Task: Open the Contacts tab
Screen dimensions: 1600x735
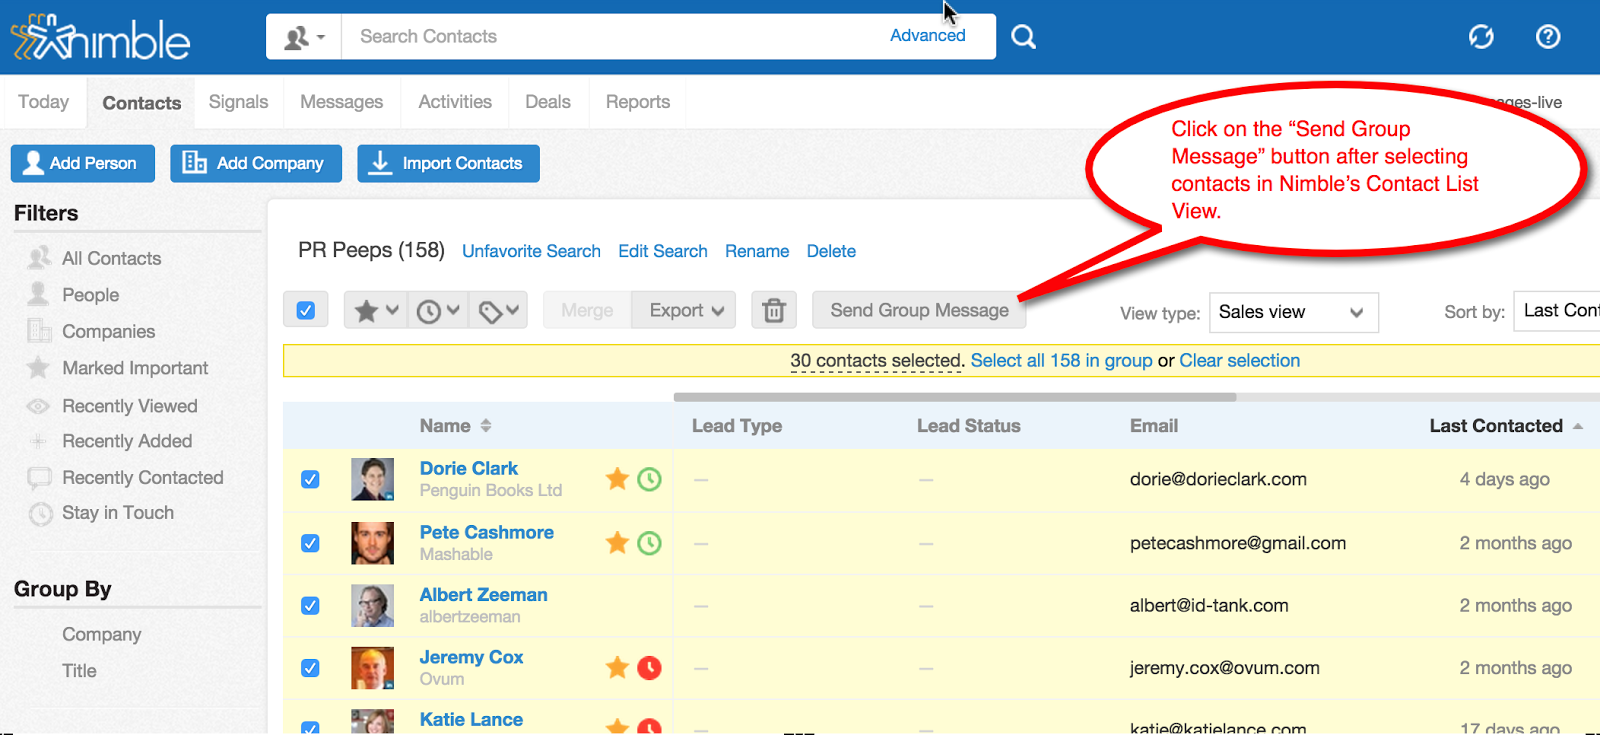Action: (142, 103)
